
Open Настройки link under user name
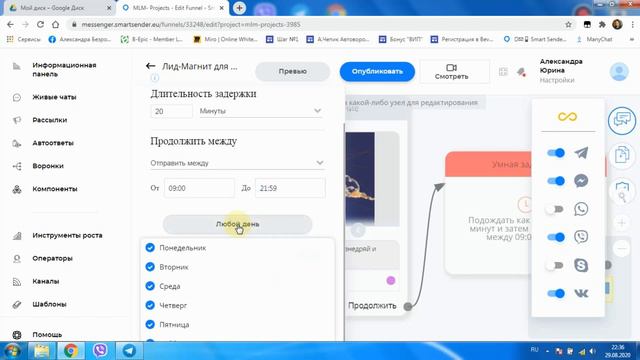(x=557, y=80)
